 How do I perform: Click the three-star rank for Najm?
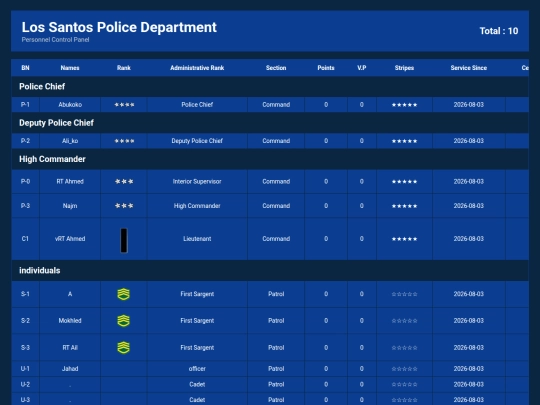[x=124, y=206]
